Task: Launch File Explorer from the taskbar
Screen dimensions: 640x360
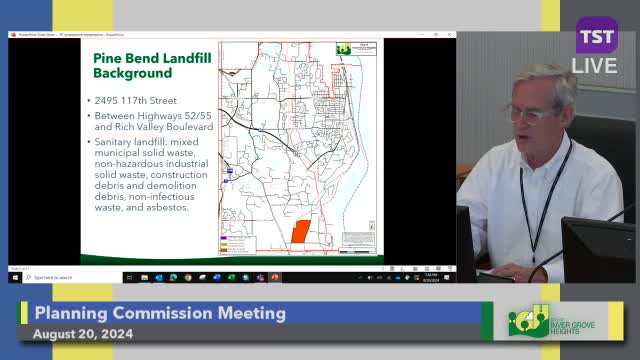Action: [x=144, y=278]
